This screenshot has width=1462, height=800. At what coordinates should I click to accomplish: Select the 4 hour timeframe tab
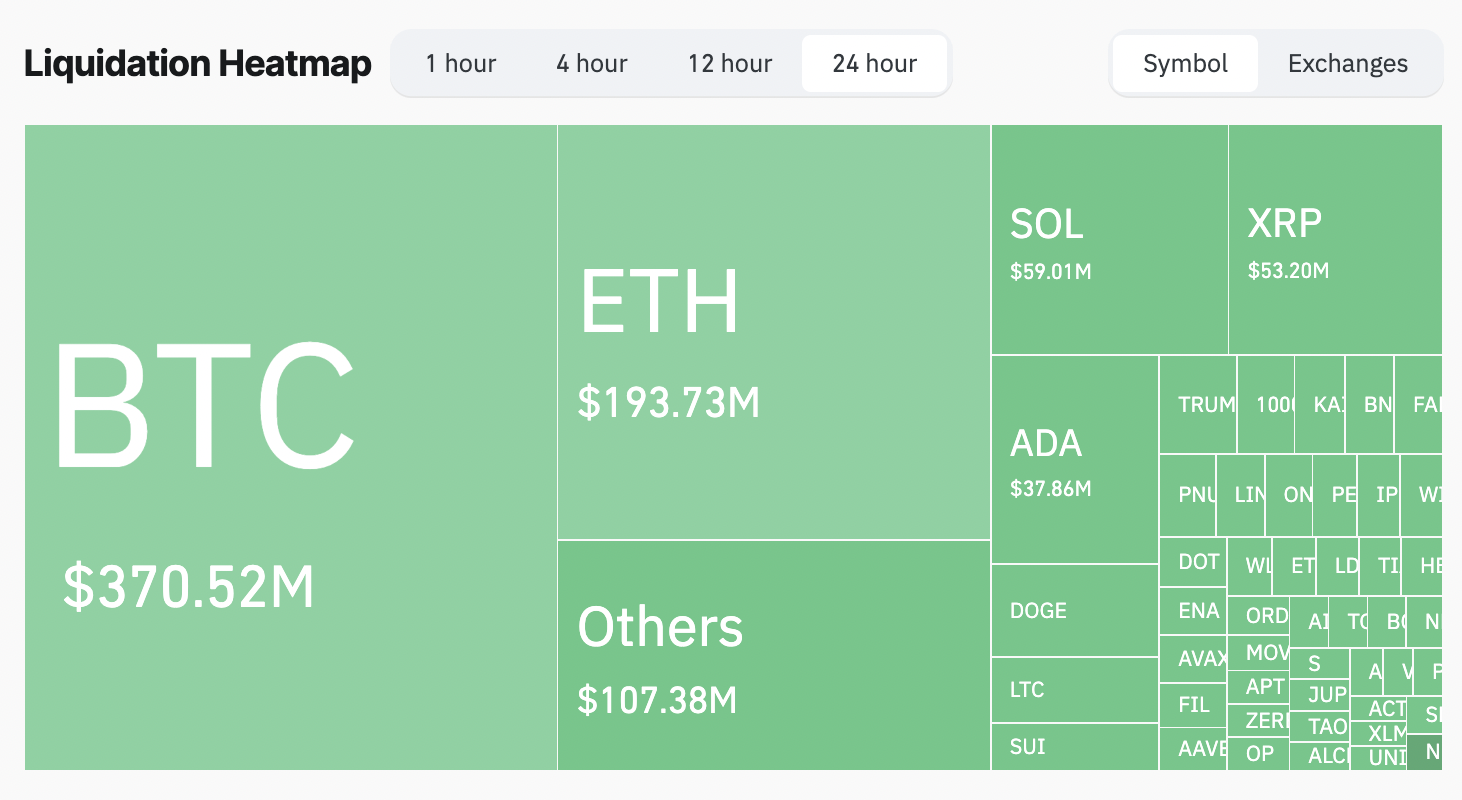pyautogui.click(x=592, y=64)
